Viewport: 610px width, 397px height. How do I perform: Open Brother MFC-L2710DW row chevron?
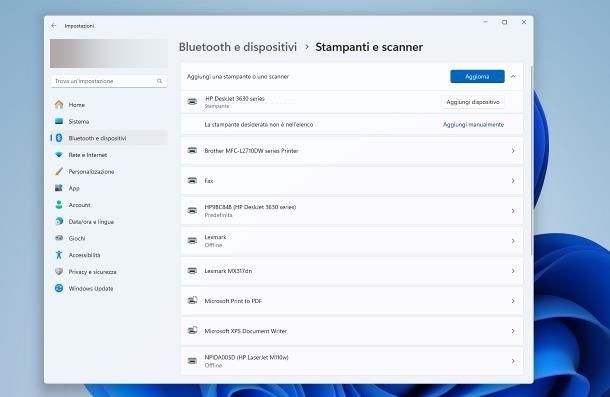click(513, 151)
